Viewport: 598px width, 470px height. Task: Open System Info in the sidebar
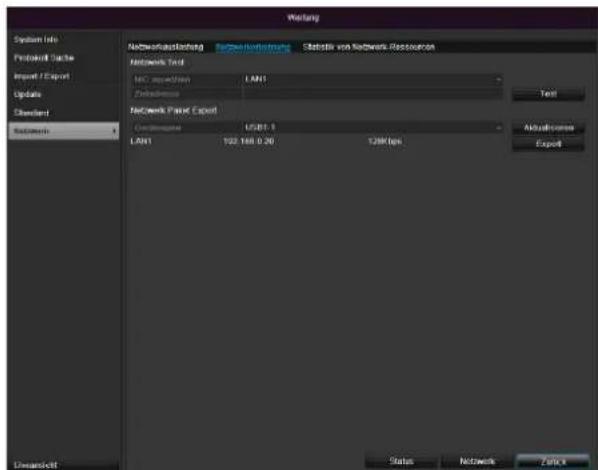[x=36, y=40]
